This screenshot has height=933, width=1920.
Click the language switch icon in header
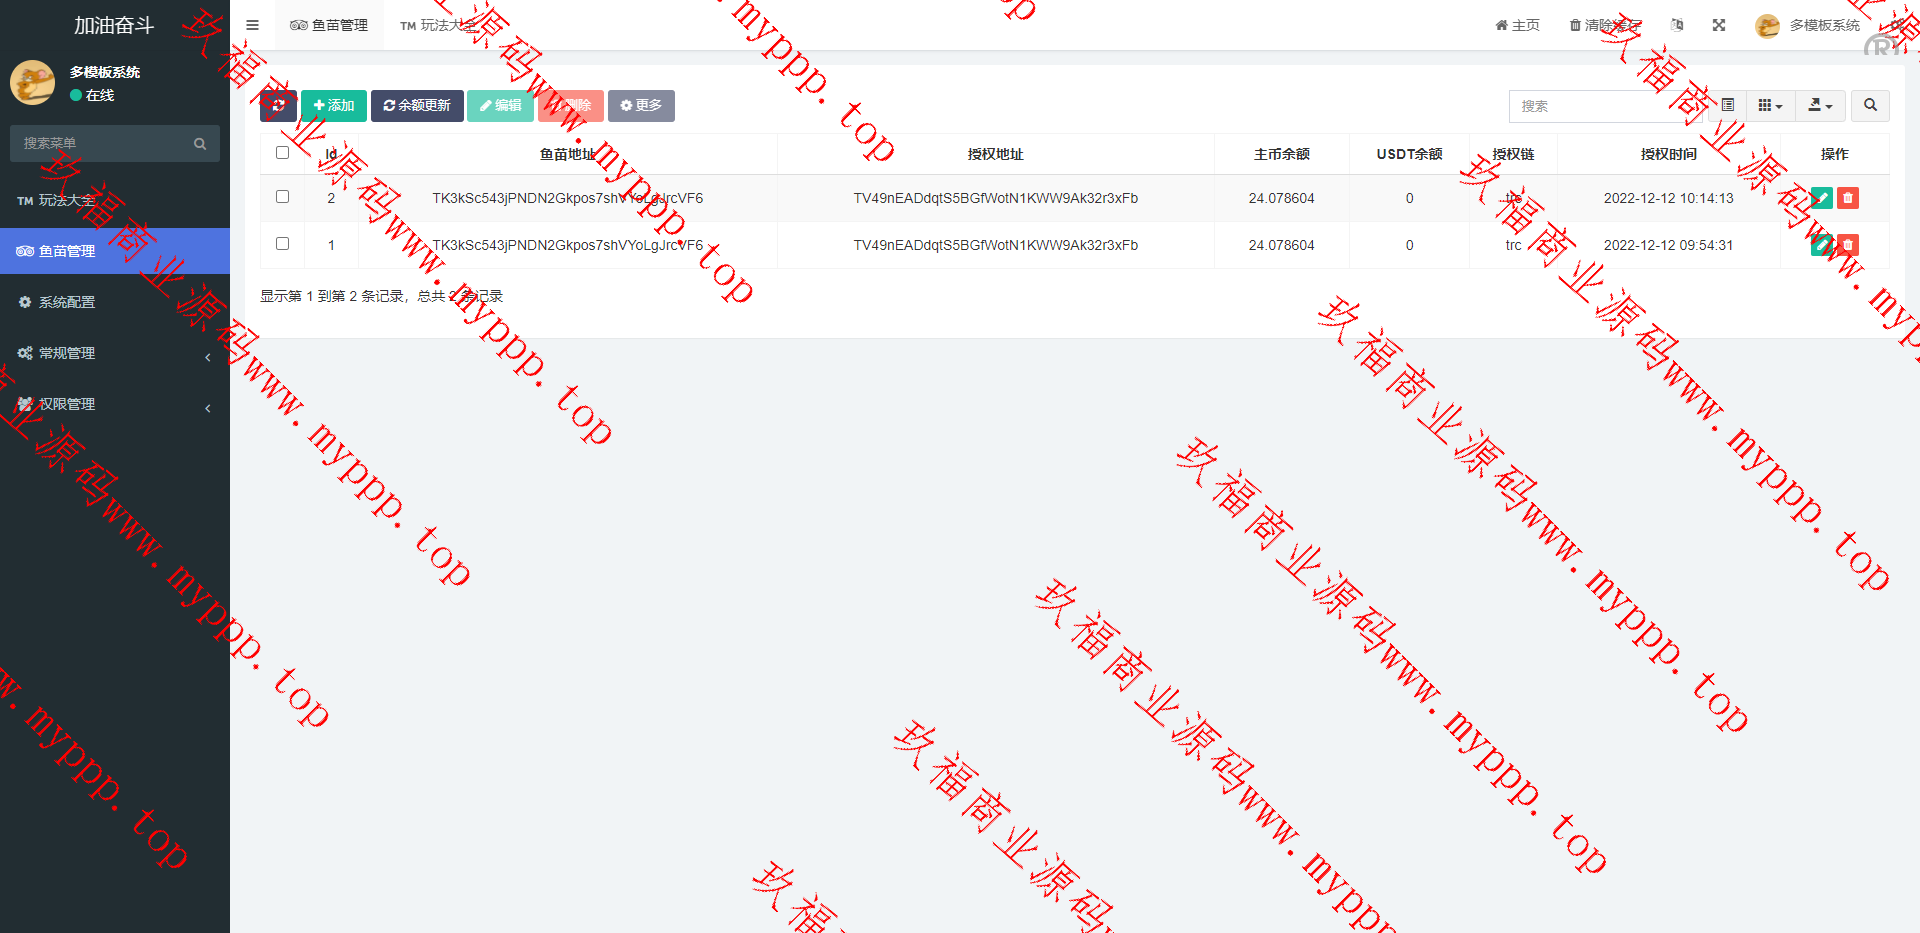click(1677, 25)
